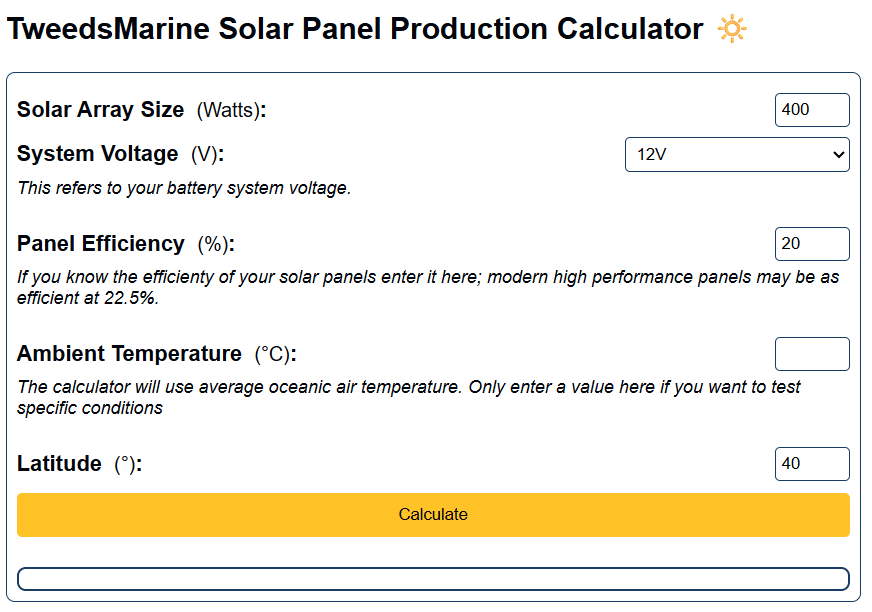Click the Solar Array Size label
This screenshot has width=872, height=612.
tap(103, 110)
